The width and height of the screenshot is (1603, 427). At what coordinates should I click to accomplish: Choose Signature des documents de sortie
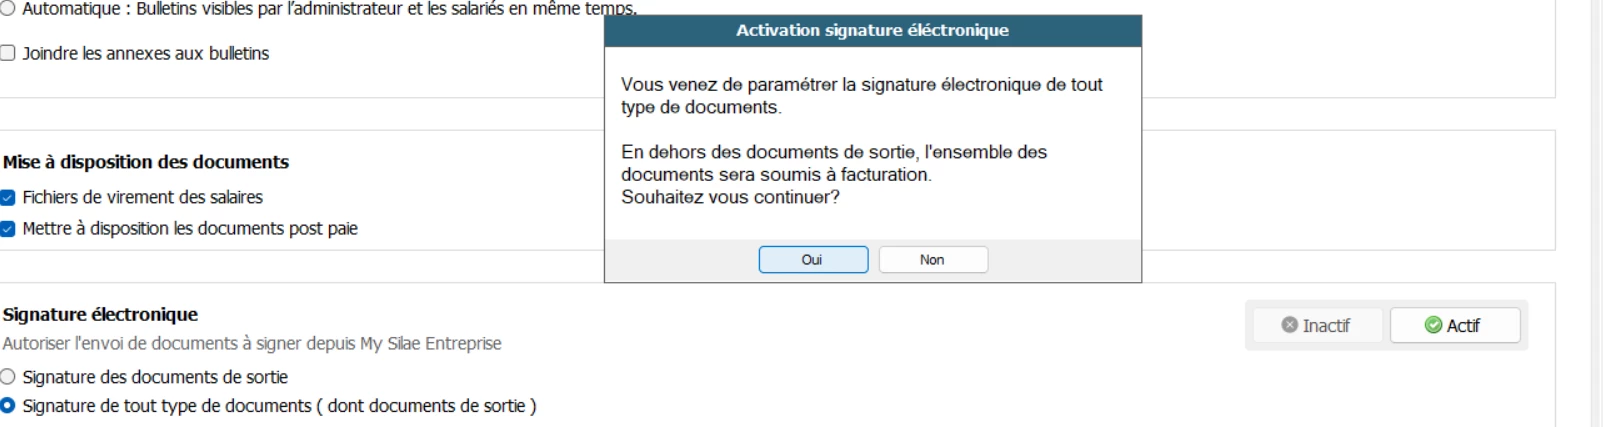[8, 377]
